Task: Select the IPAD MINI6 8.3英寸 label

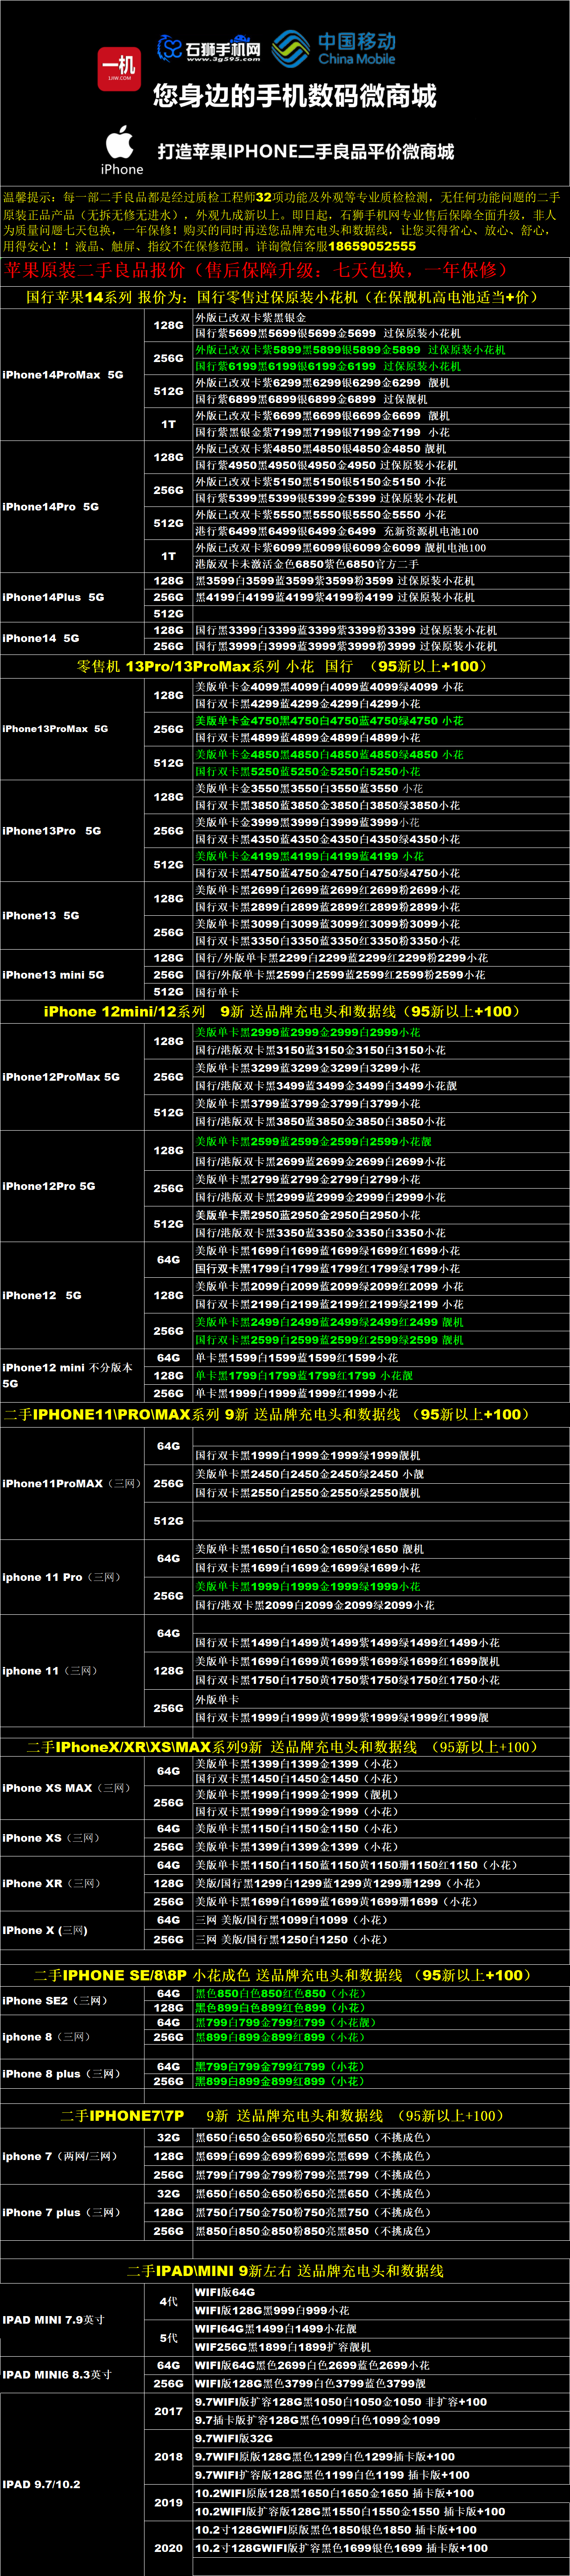Action: [57, 2374]
